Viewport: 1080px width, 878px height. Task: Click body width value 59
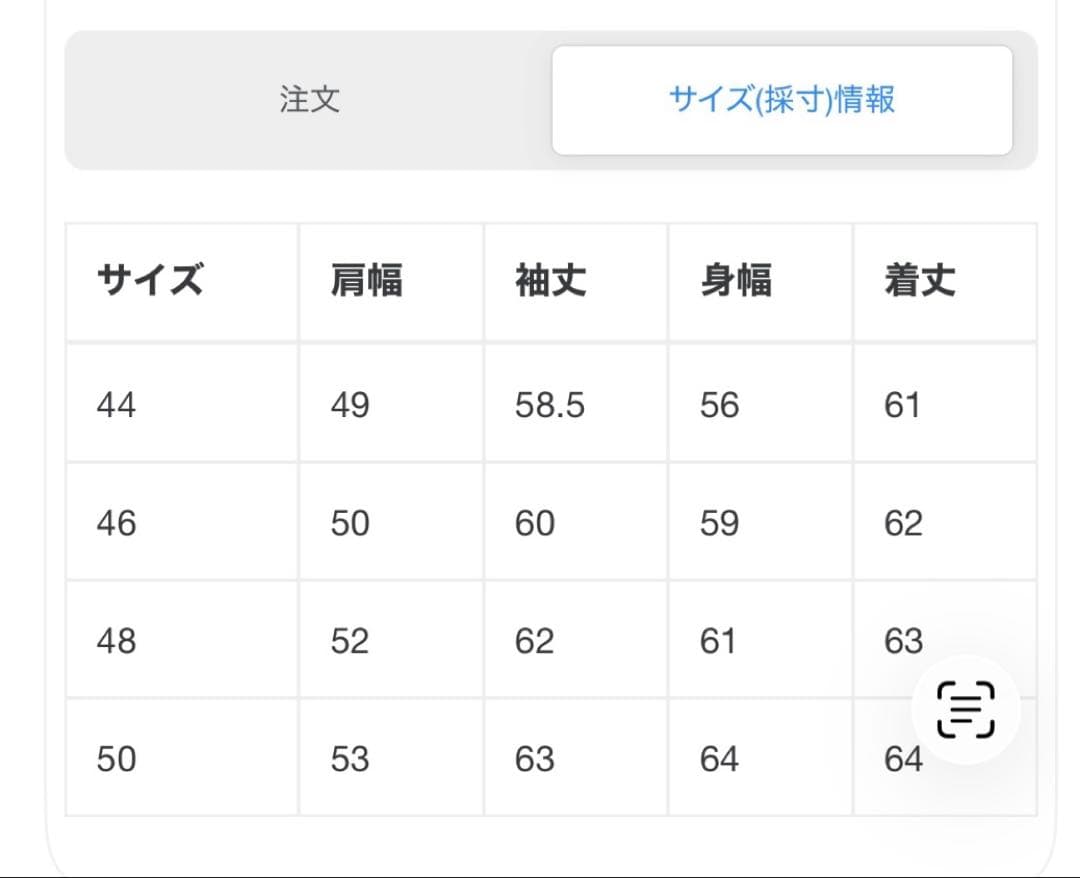pyautogui.click(x=719, y=523)
